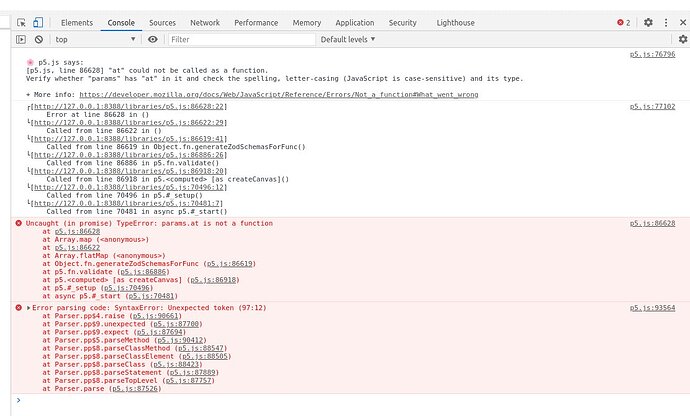This screenshot has height=416, width=690.
Task: Click 'at Array.flatMap (<anonymous>)' stack line
Action: (104, 255)
